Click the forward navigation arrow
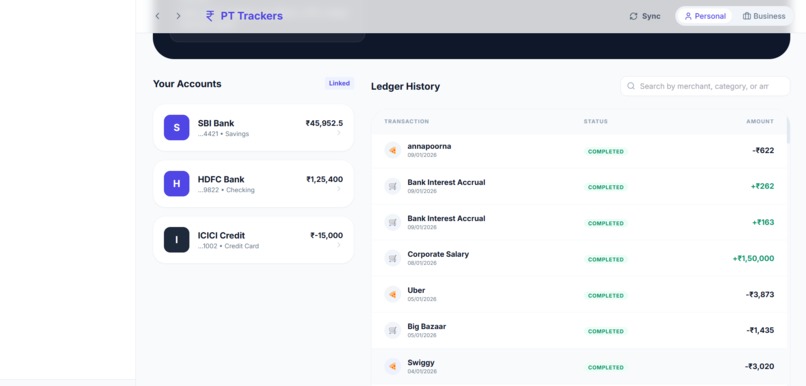This screenshot has width=806, height=386. coord(178,16)
